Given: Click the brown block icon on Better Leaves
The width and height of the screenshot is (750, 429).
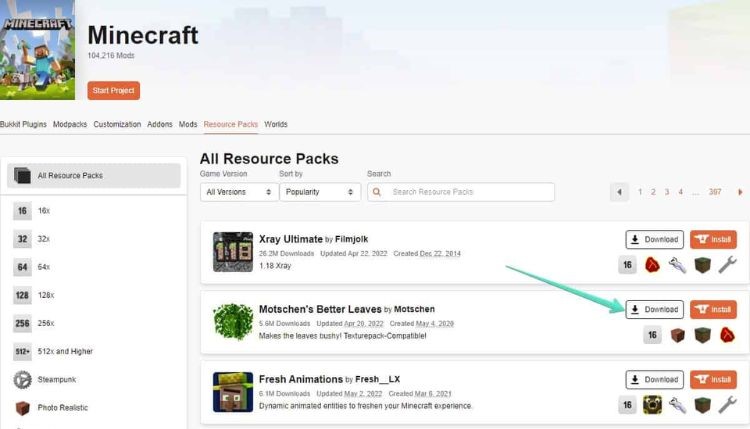Looking at the screenshot, I should click(x=677, y=335).
